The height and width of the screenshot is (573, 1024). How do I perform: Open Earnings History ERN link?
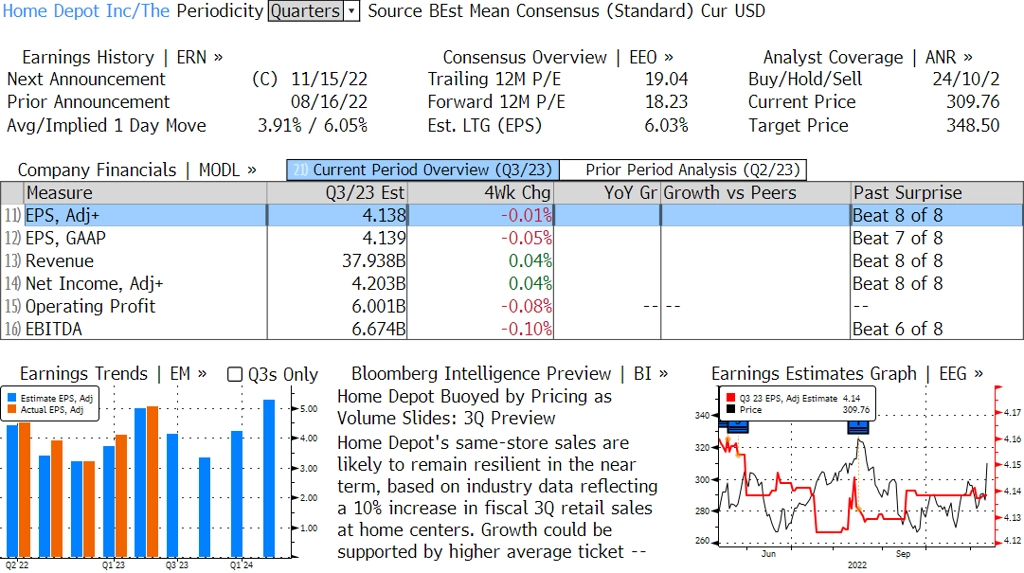pyautogui.click(x=122, y=57)
